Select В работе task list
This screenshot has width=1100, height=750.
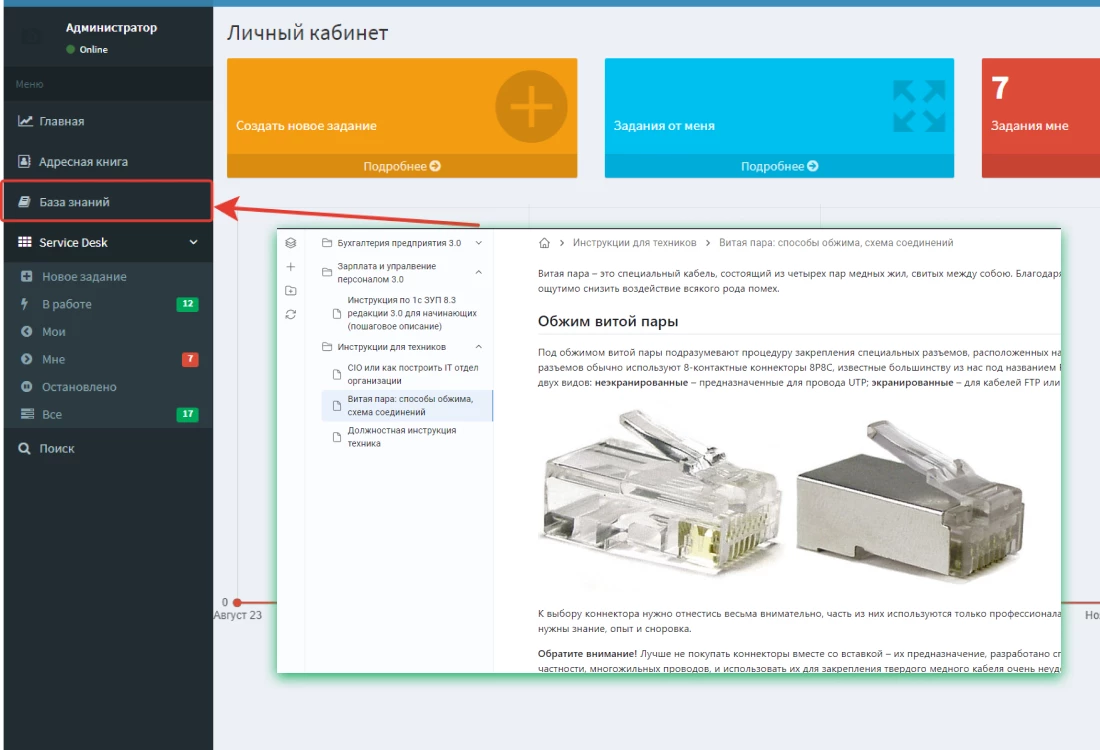point(66,304)
